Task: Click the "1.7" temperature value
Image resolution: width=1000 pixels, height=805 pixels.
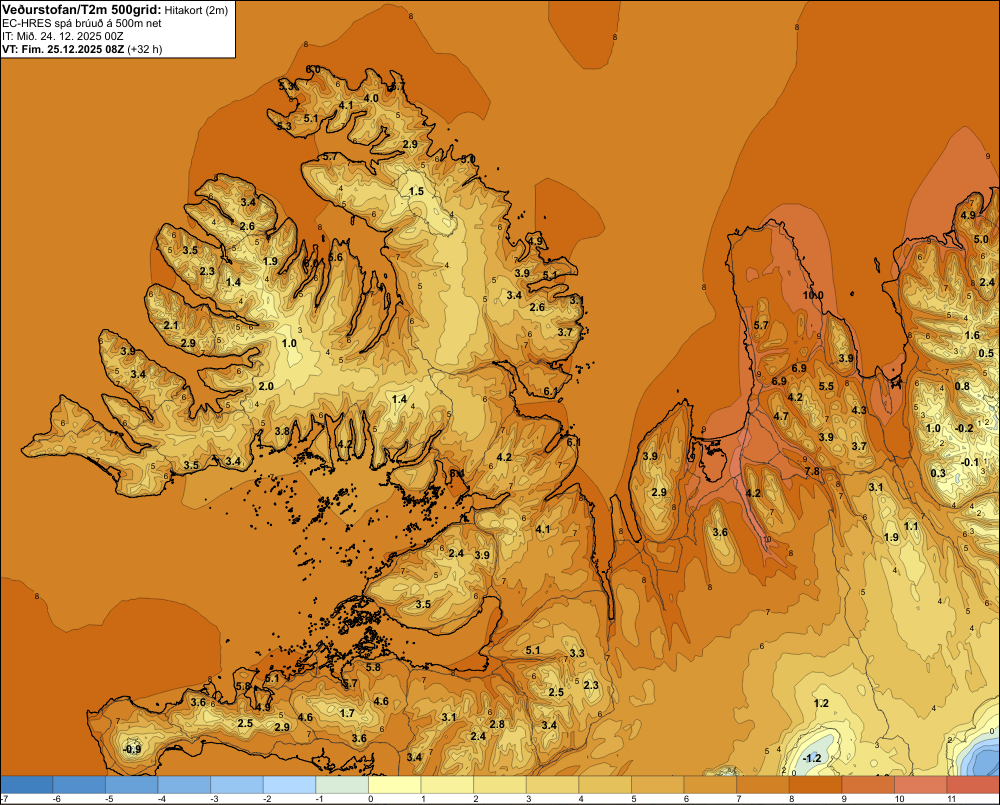Action: point(347,713)
